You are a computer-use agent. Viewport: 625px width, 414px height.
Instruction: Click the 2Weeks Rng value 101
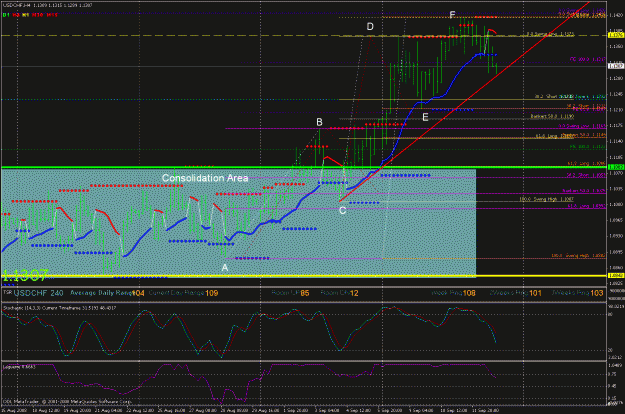point(535,293)
